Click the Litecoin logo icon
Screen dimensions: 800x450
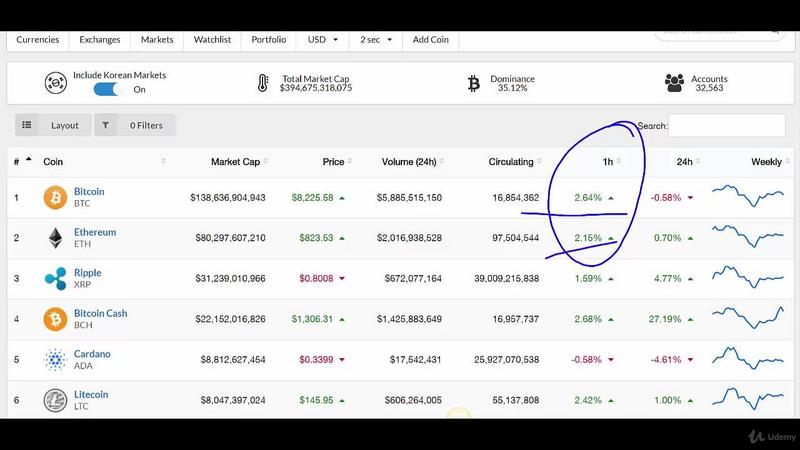[x=55, y=400]
